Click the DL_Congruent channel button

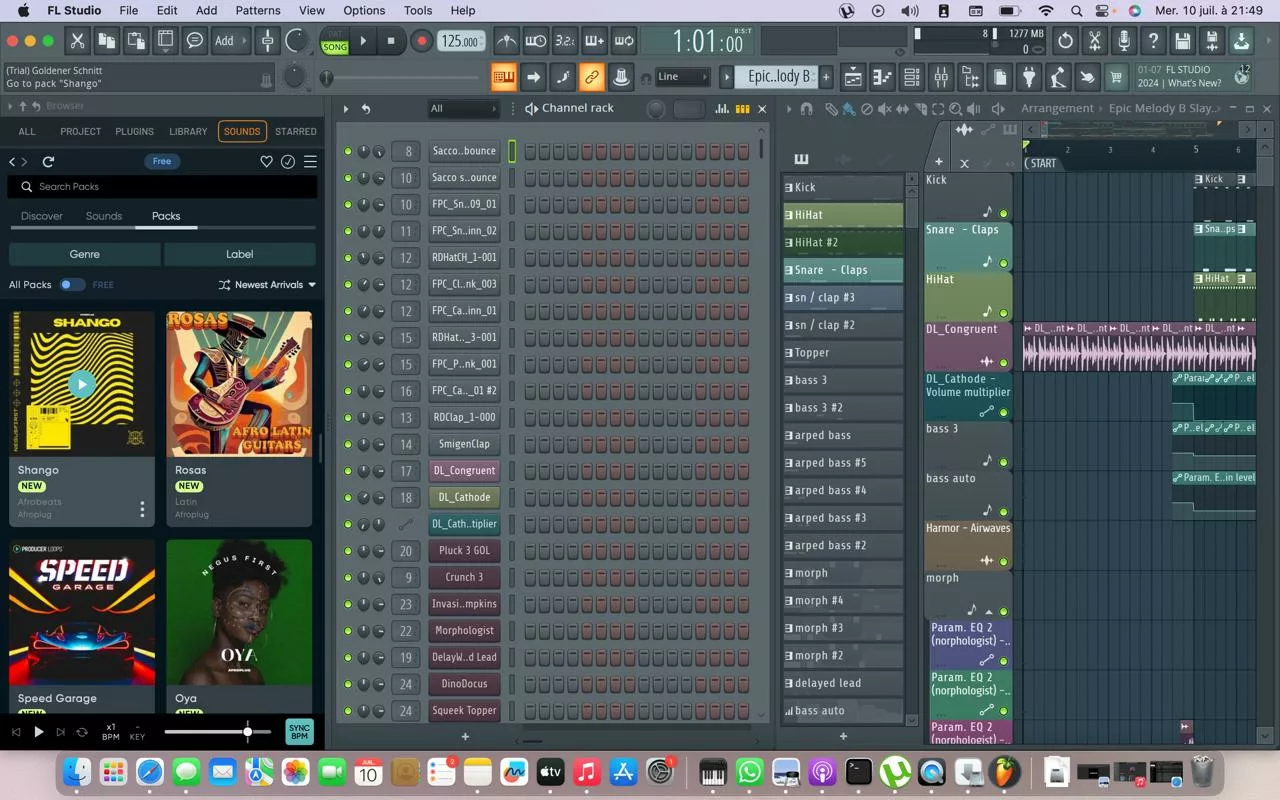(x=464, y=471)
